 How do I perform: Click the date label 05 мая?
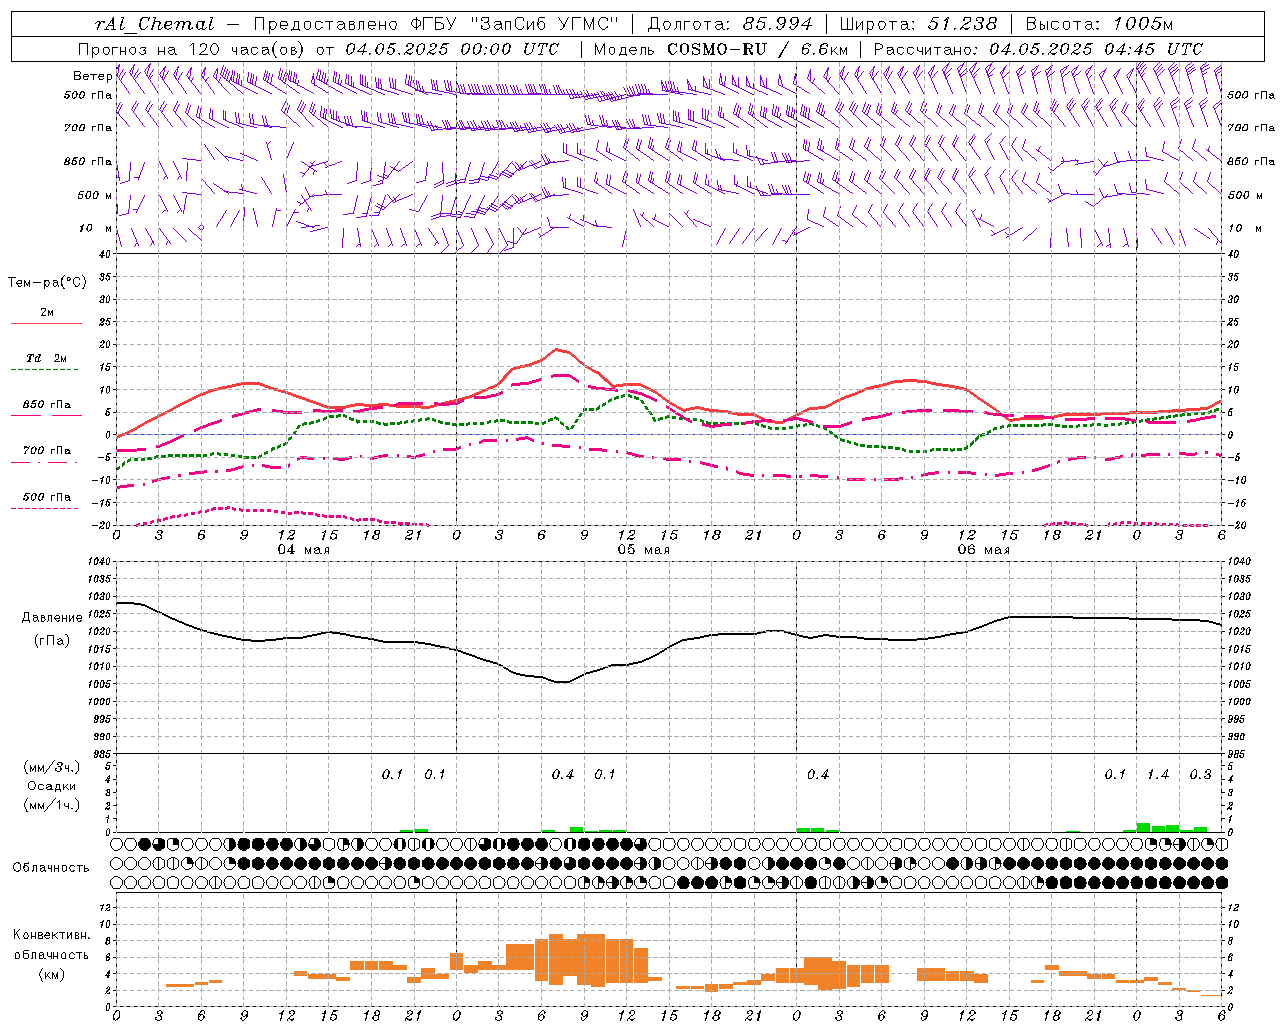(643, 550)
